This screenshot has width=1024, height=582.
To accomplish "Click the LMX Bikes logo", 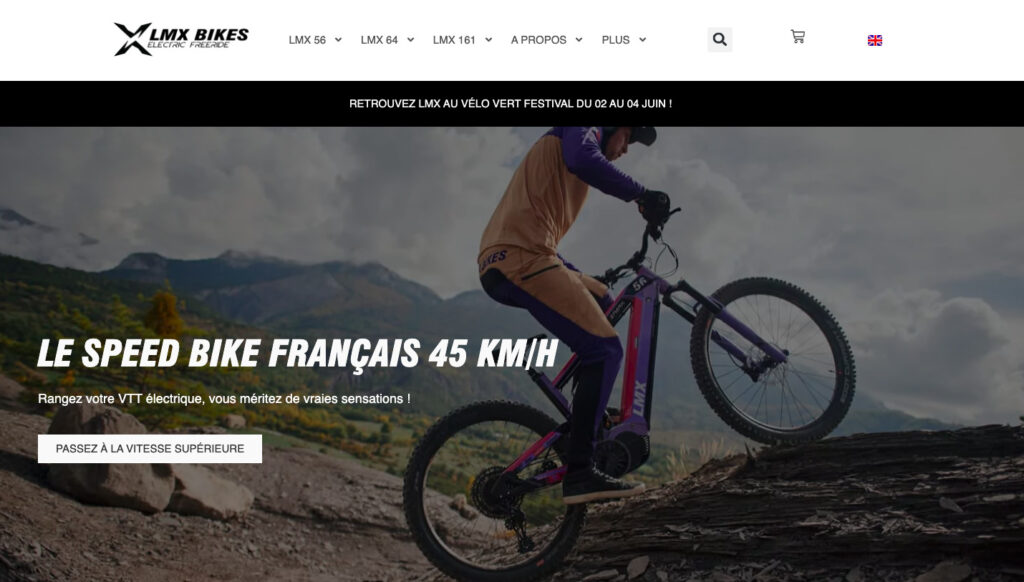I will pos(181,39).
